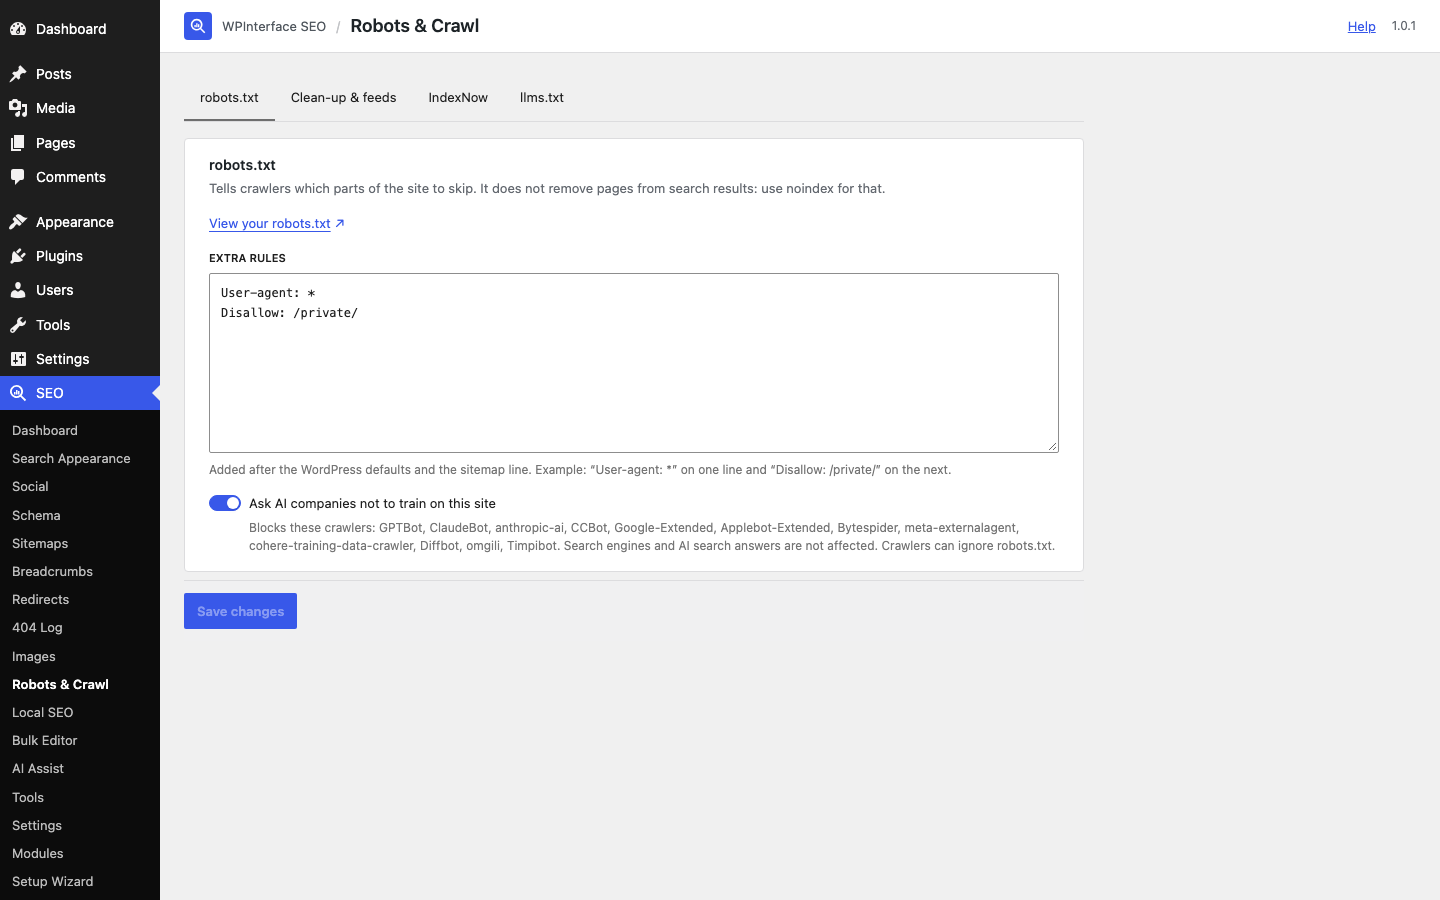Click the Posts pushpin icon
Image resolution: width=1440 pixels, height=900 pixels.
18,74
